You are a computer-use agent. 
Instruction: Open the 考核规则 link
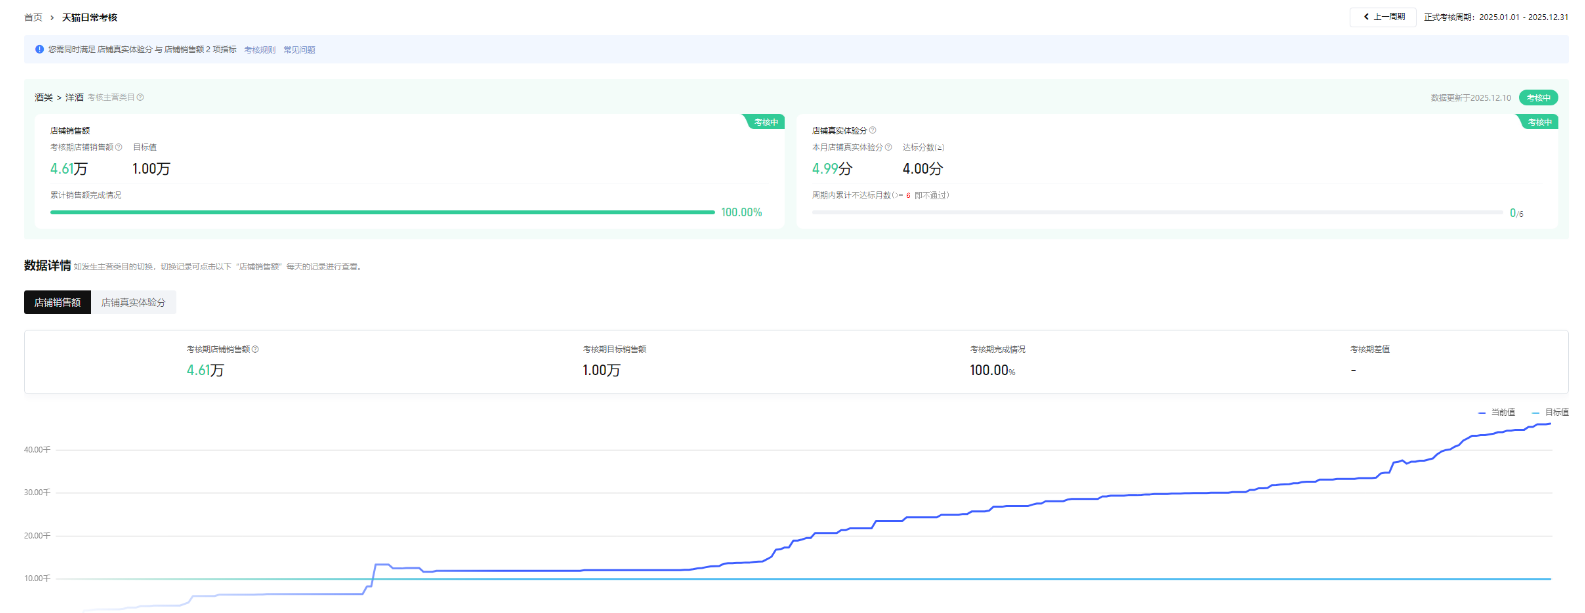pyautogui.click(x=259, y=50)
